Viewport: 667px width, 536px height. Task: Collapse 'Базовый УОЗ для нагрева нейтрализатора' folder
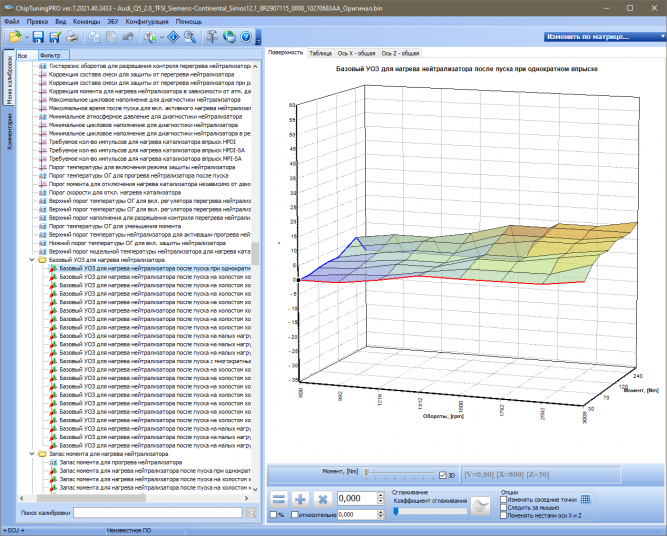(x=32, y=260)
